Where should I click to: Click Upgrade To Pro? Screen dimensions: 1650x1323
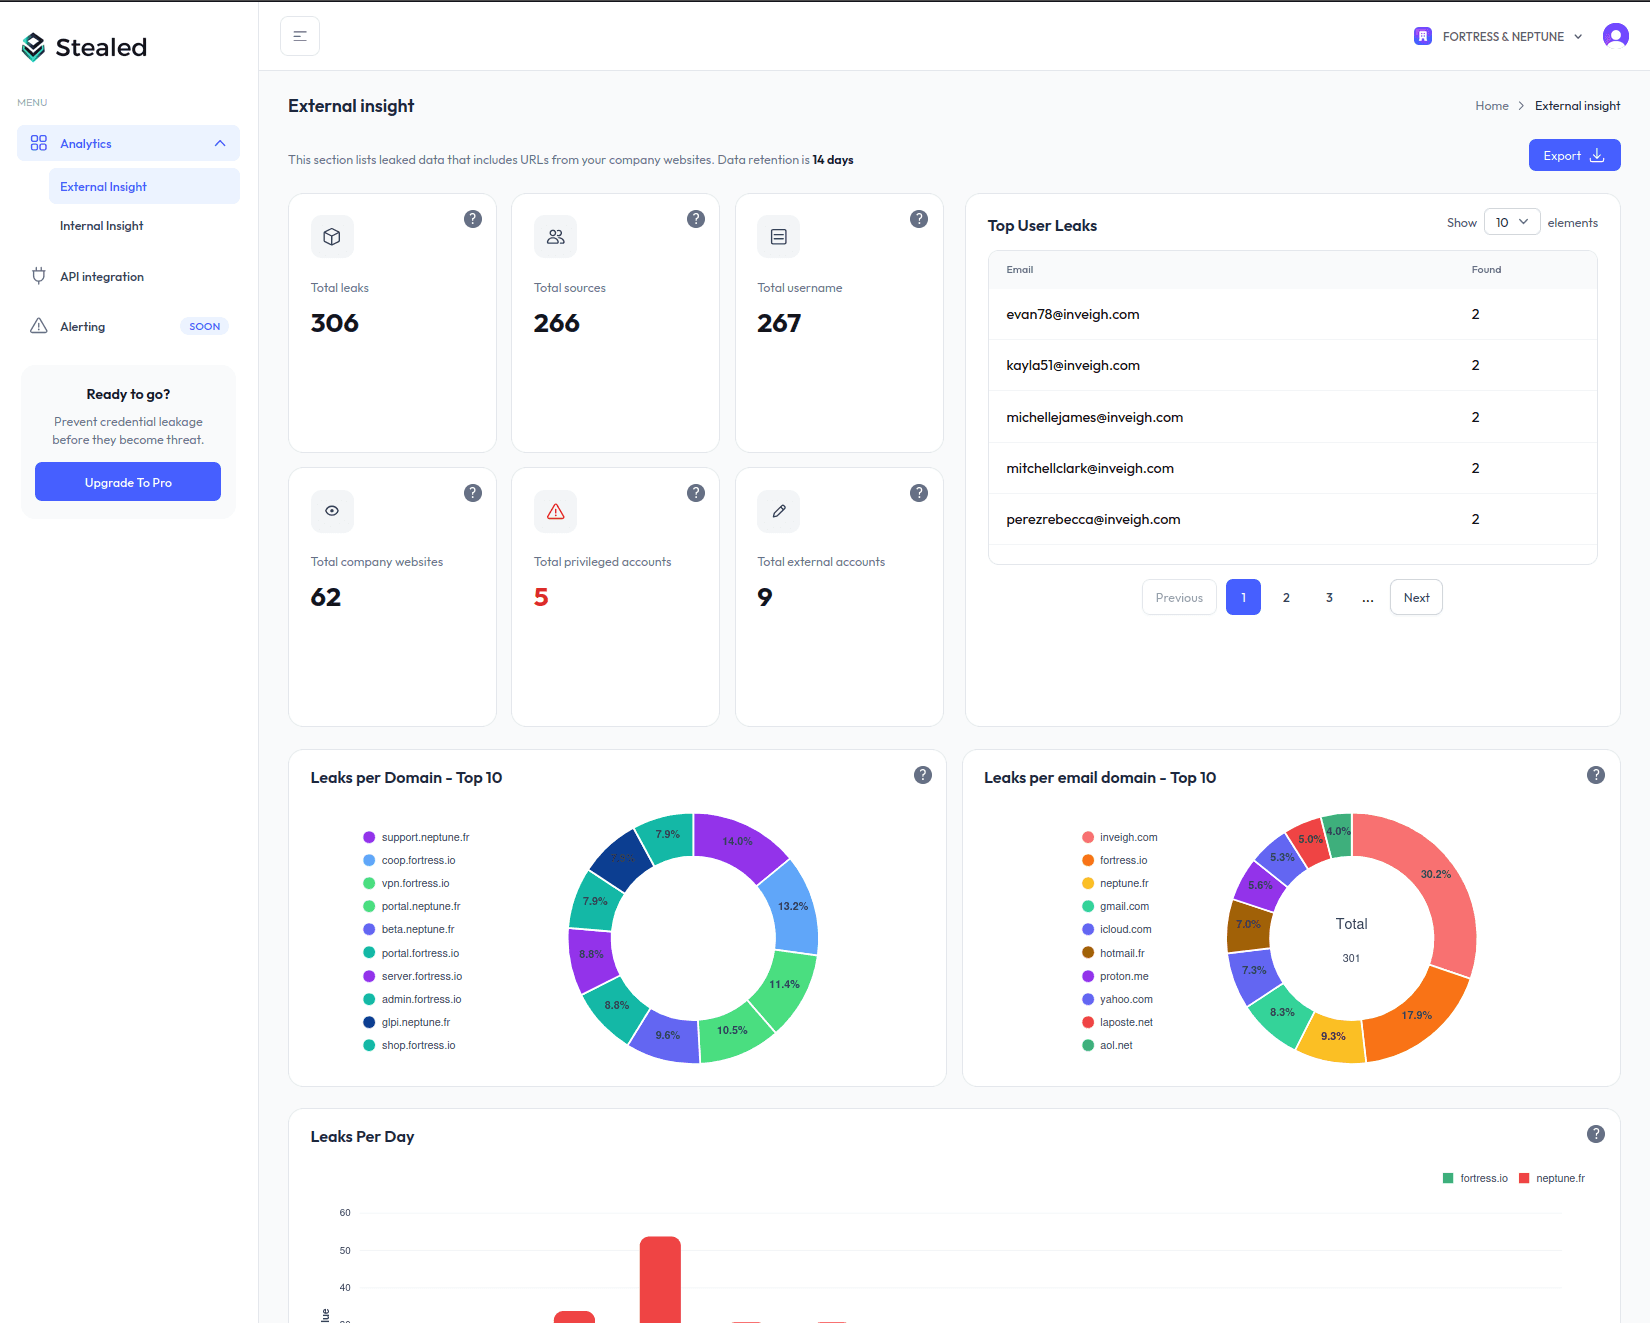click(127, 481)
